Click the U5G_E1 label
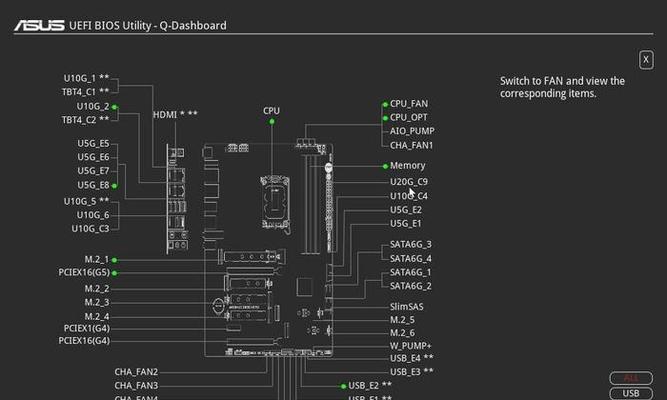 [406, 223]
